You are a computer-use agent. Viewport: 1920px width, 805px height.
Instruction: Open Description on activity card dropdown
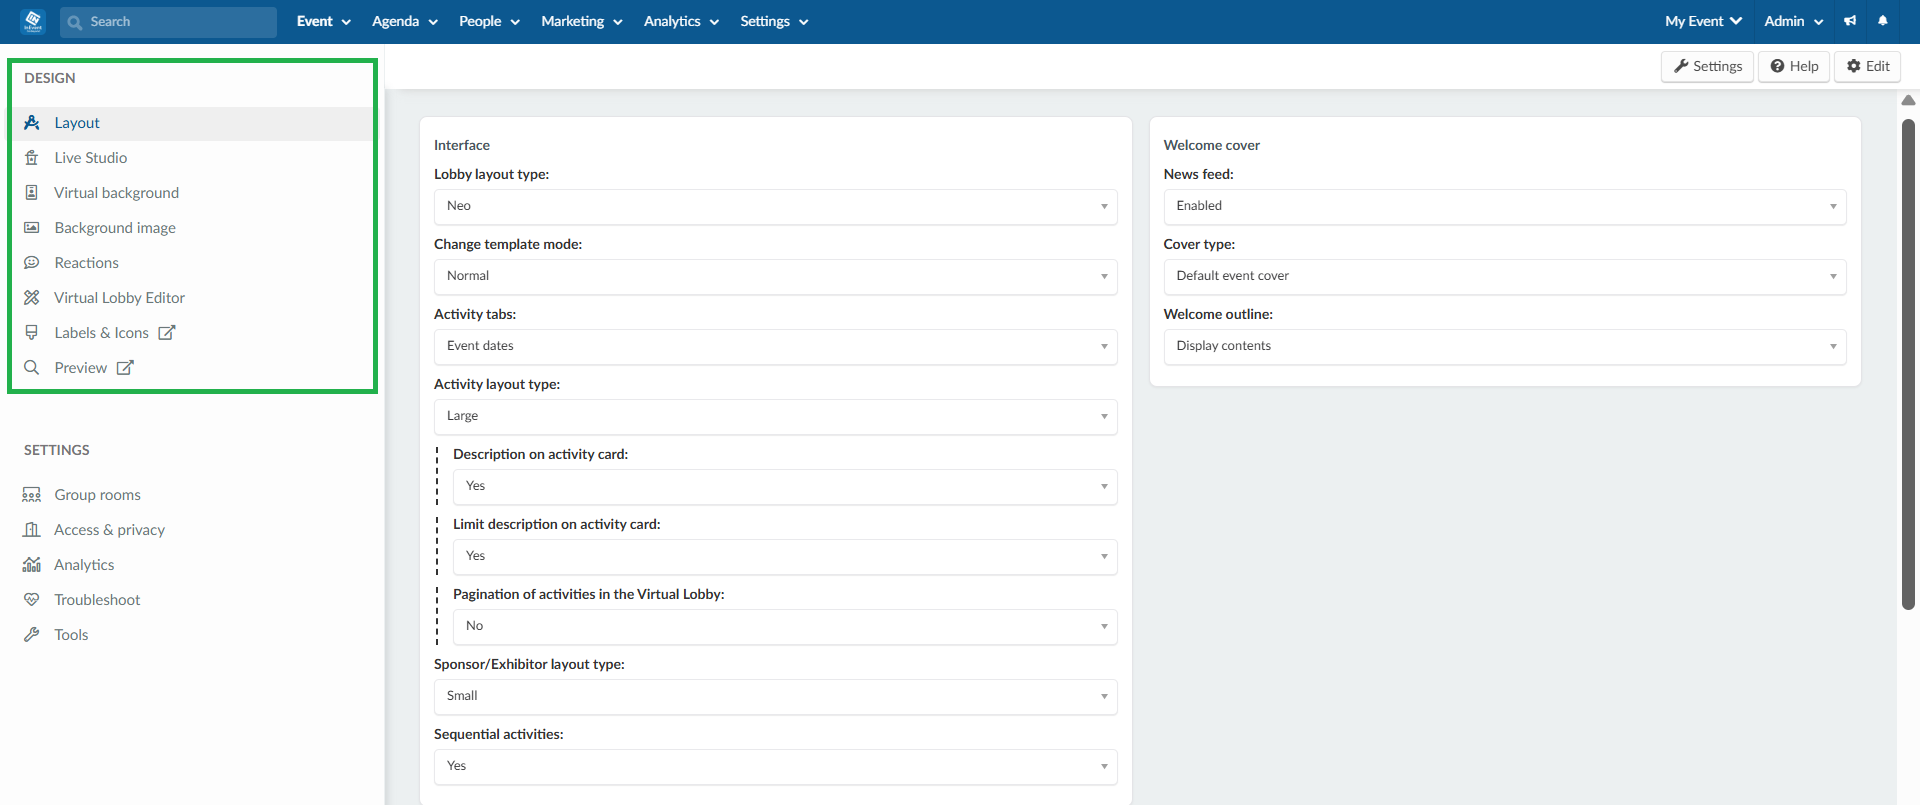coord(785,487)
